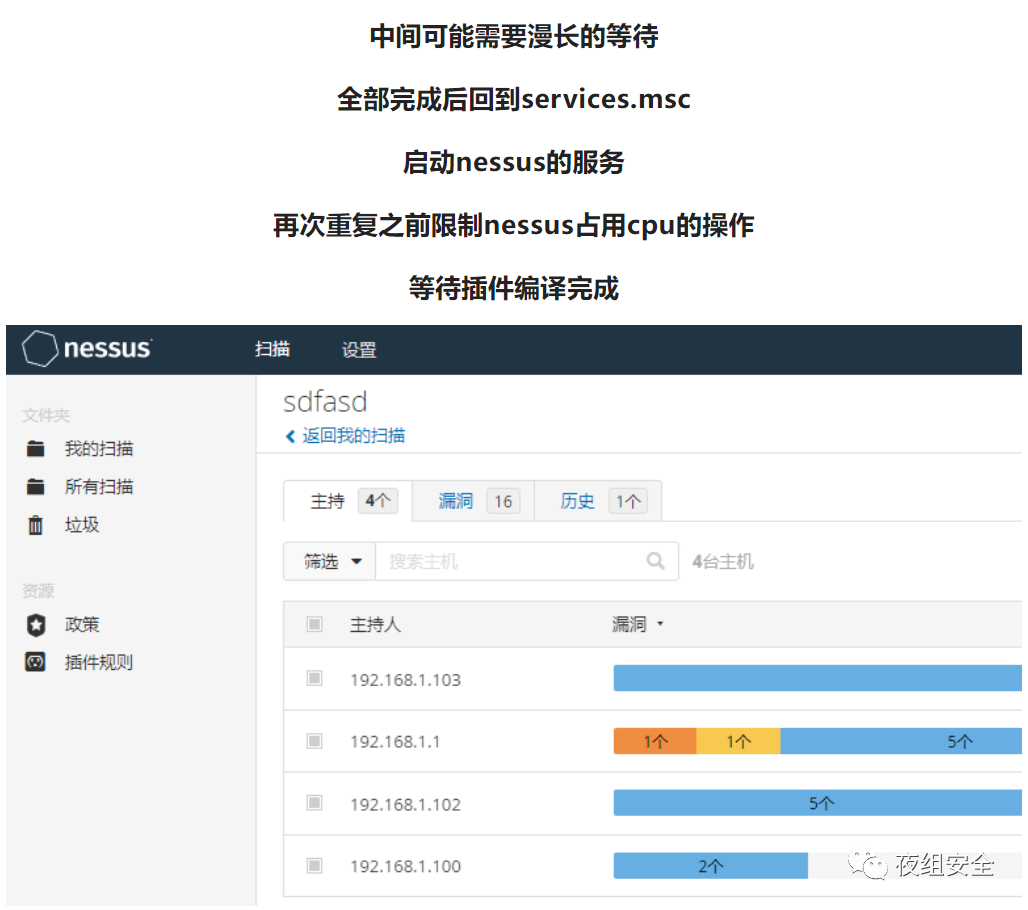The image size is (1028, 910).
Task: Click the 主持人 column header
Action: pos(375,624)
